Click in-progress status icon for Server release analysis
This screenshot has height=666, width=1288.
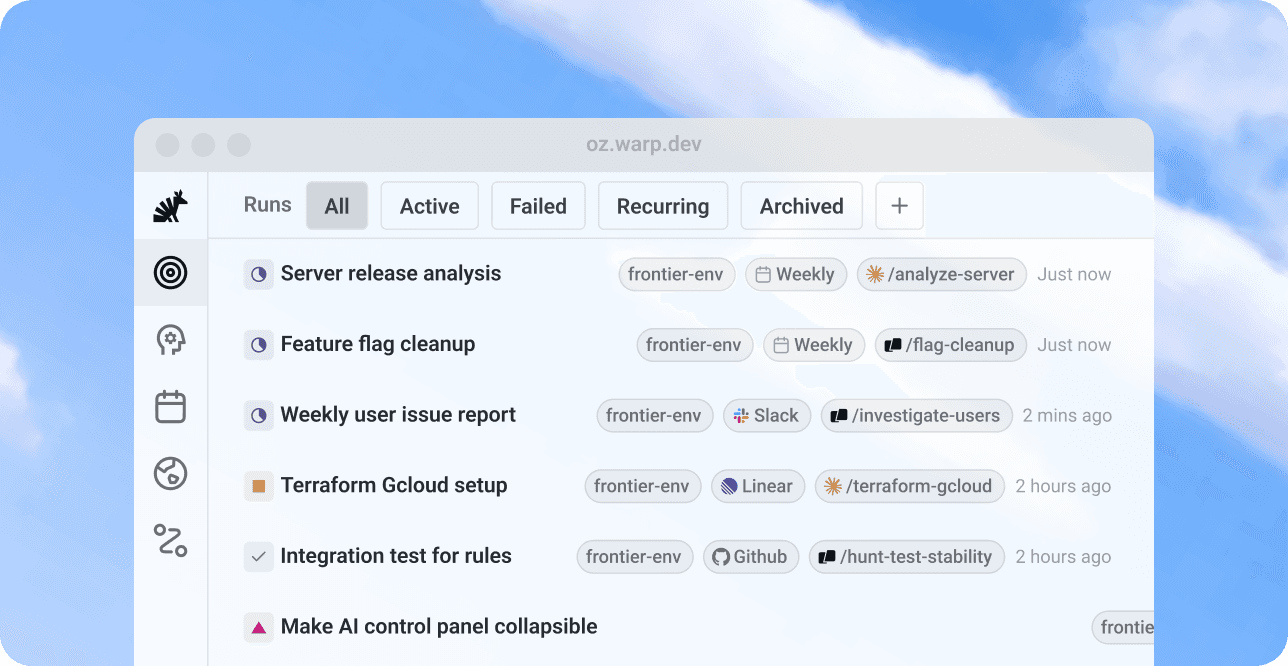(x=259, y=274)
